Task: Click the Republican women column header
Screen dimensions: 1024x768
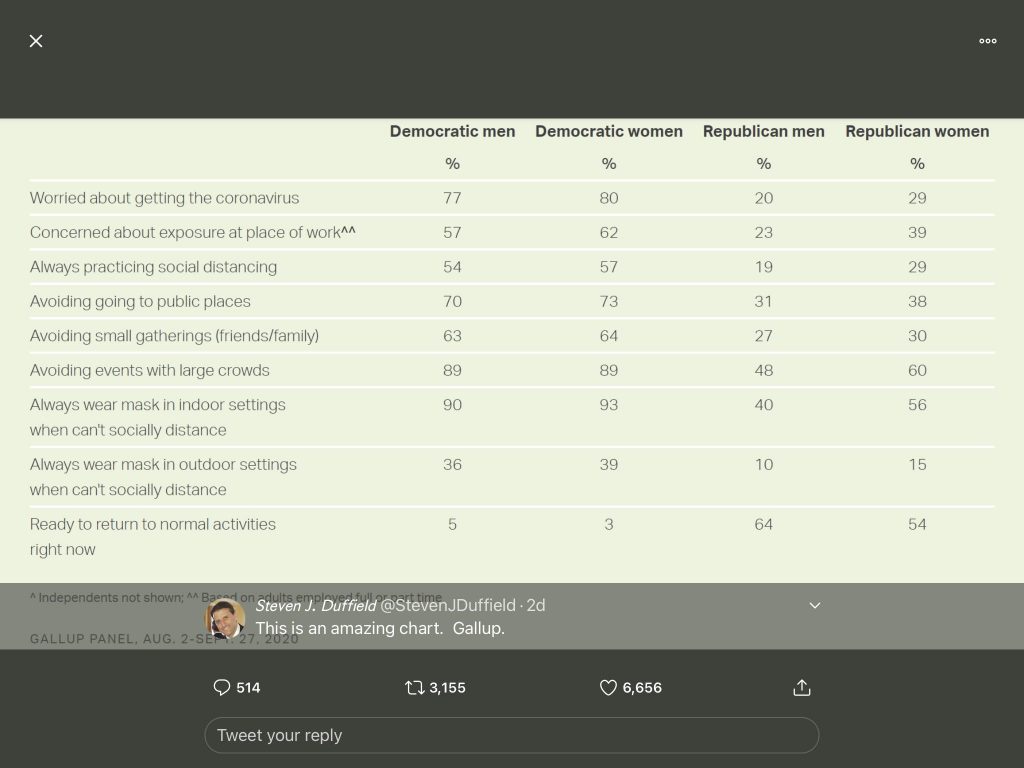Action: pos(917,131)
